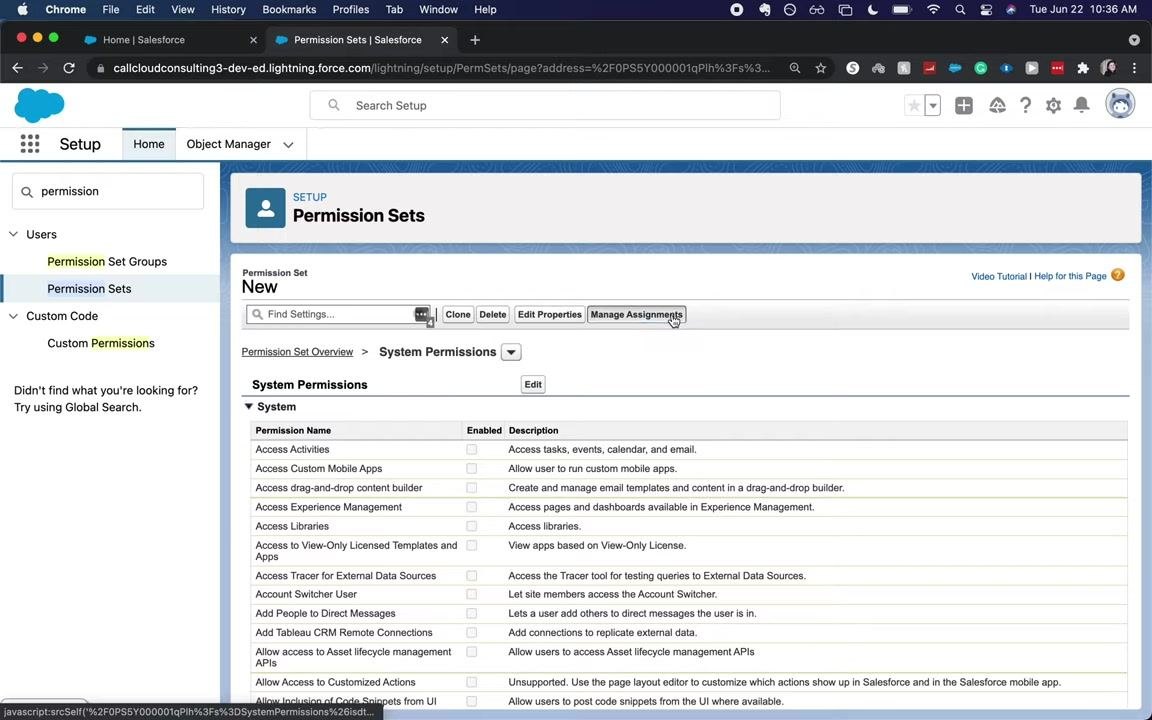
Task: Open the Help for this Page link
Action: pos(1070,276)
